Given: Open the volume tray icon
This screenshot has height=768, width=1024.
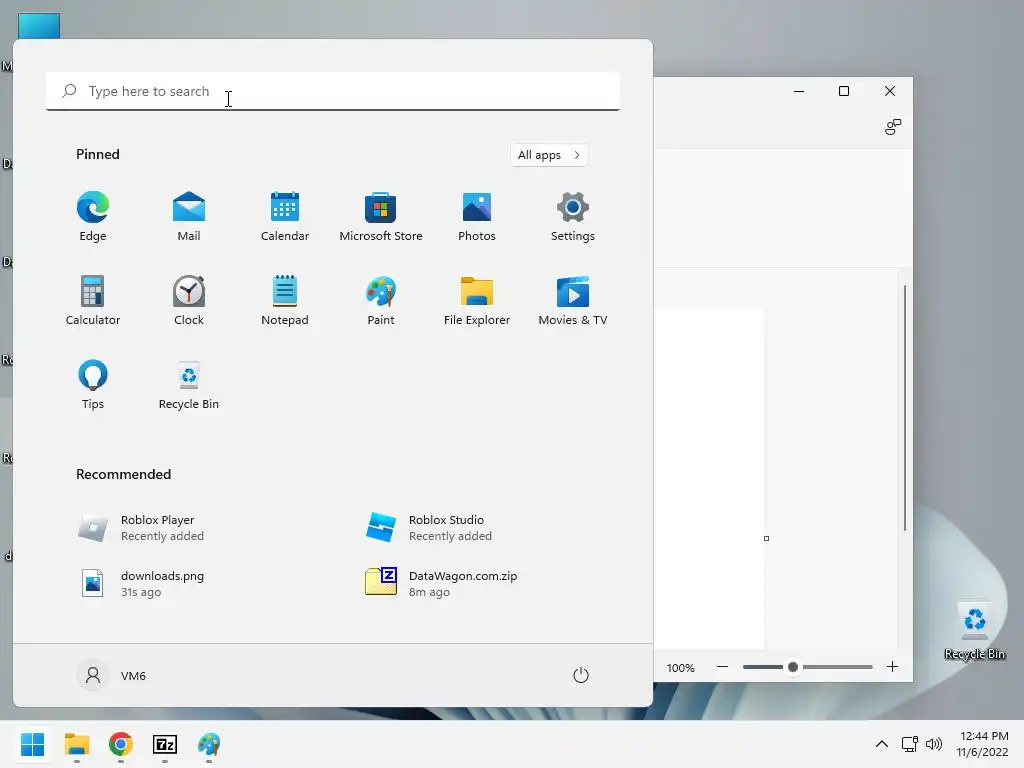Looking at the screenshot, I should (x=934, y=744).
